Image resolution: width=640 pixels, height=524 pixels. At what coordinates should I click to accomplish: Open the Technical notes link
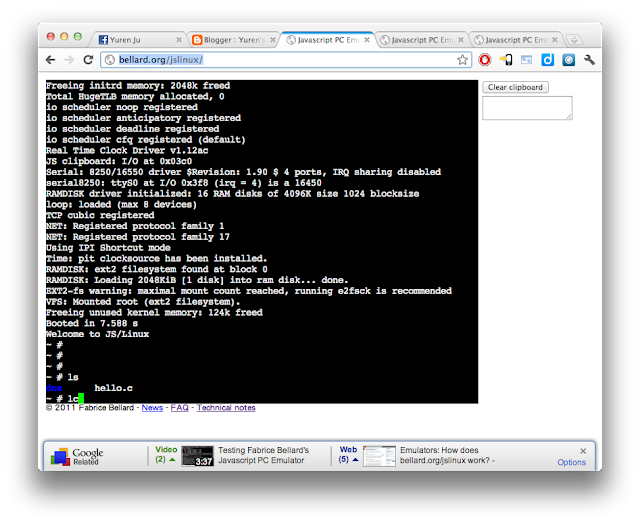tap(226, 408)
